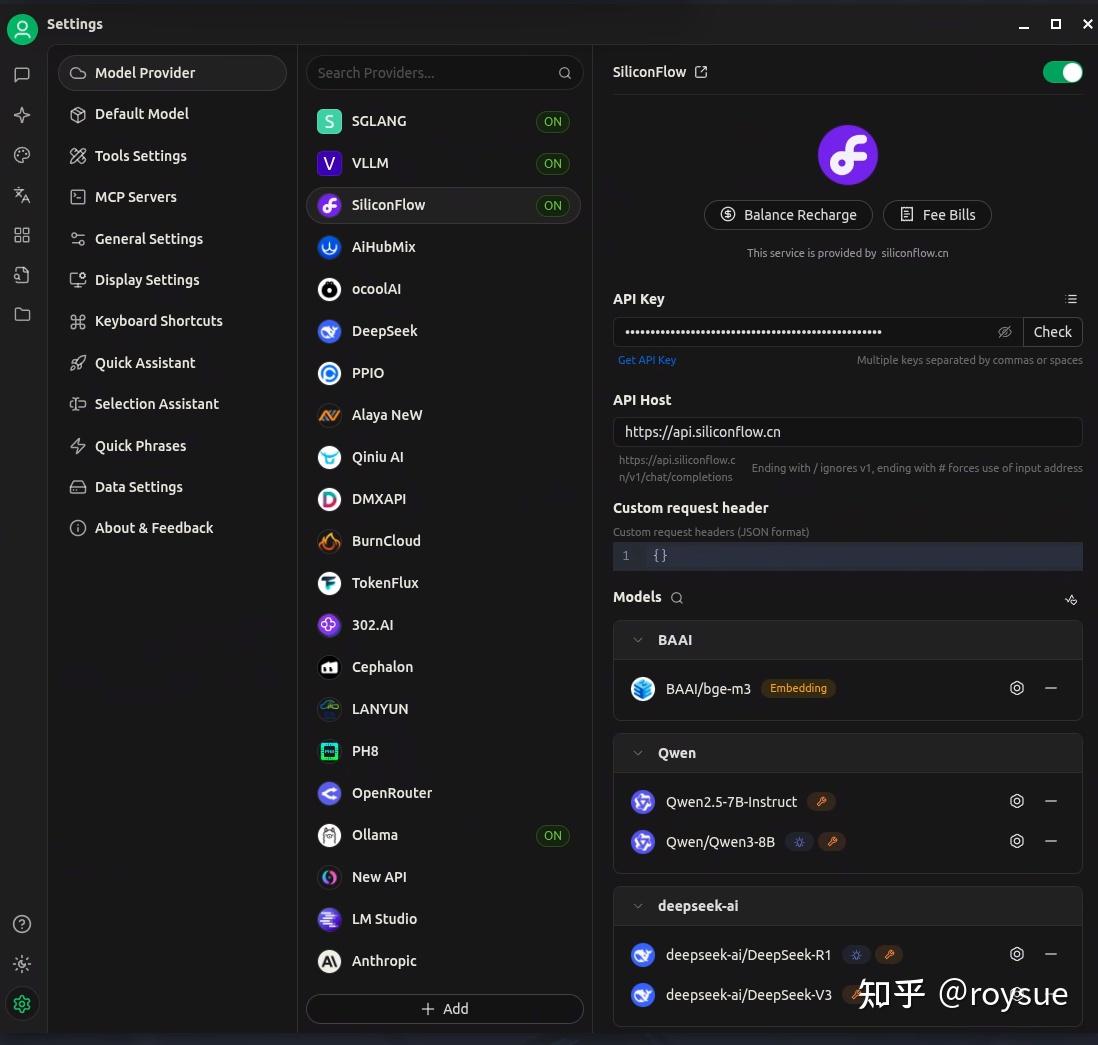Add a new provider with Add button
This screenshot has height=1045, width=1098.
[x=444, y=1009]
